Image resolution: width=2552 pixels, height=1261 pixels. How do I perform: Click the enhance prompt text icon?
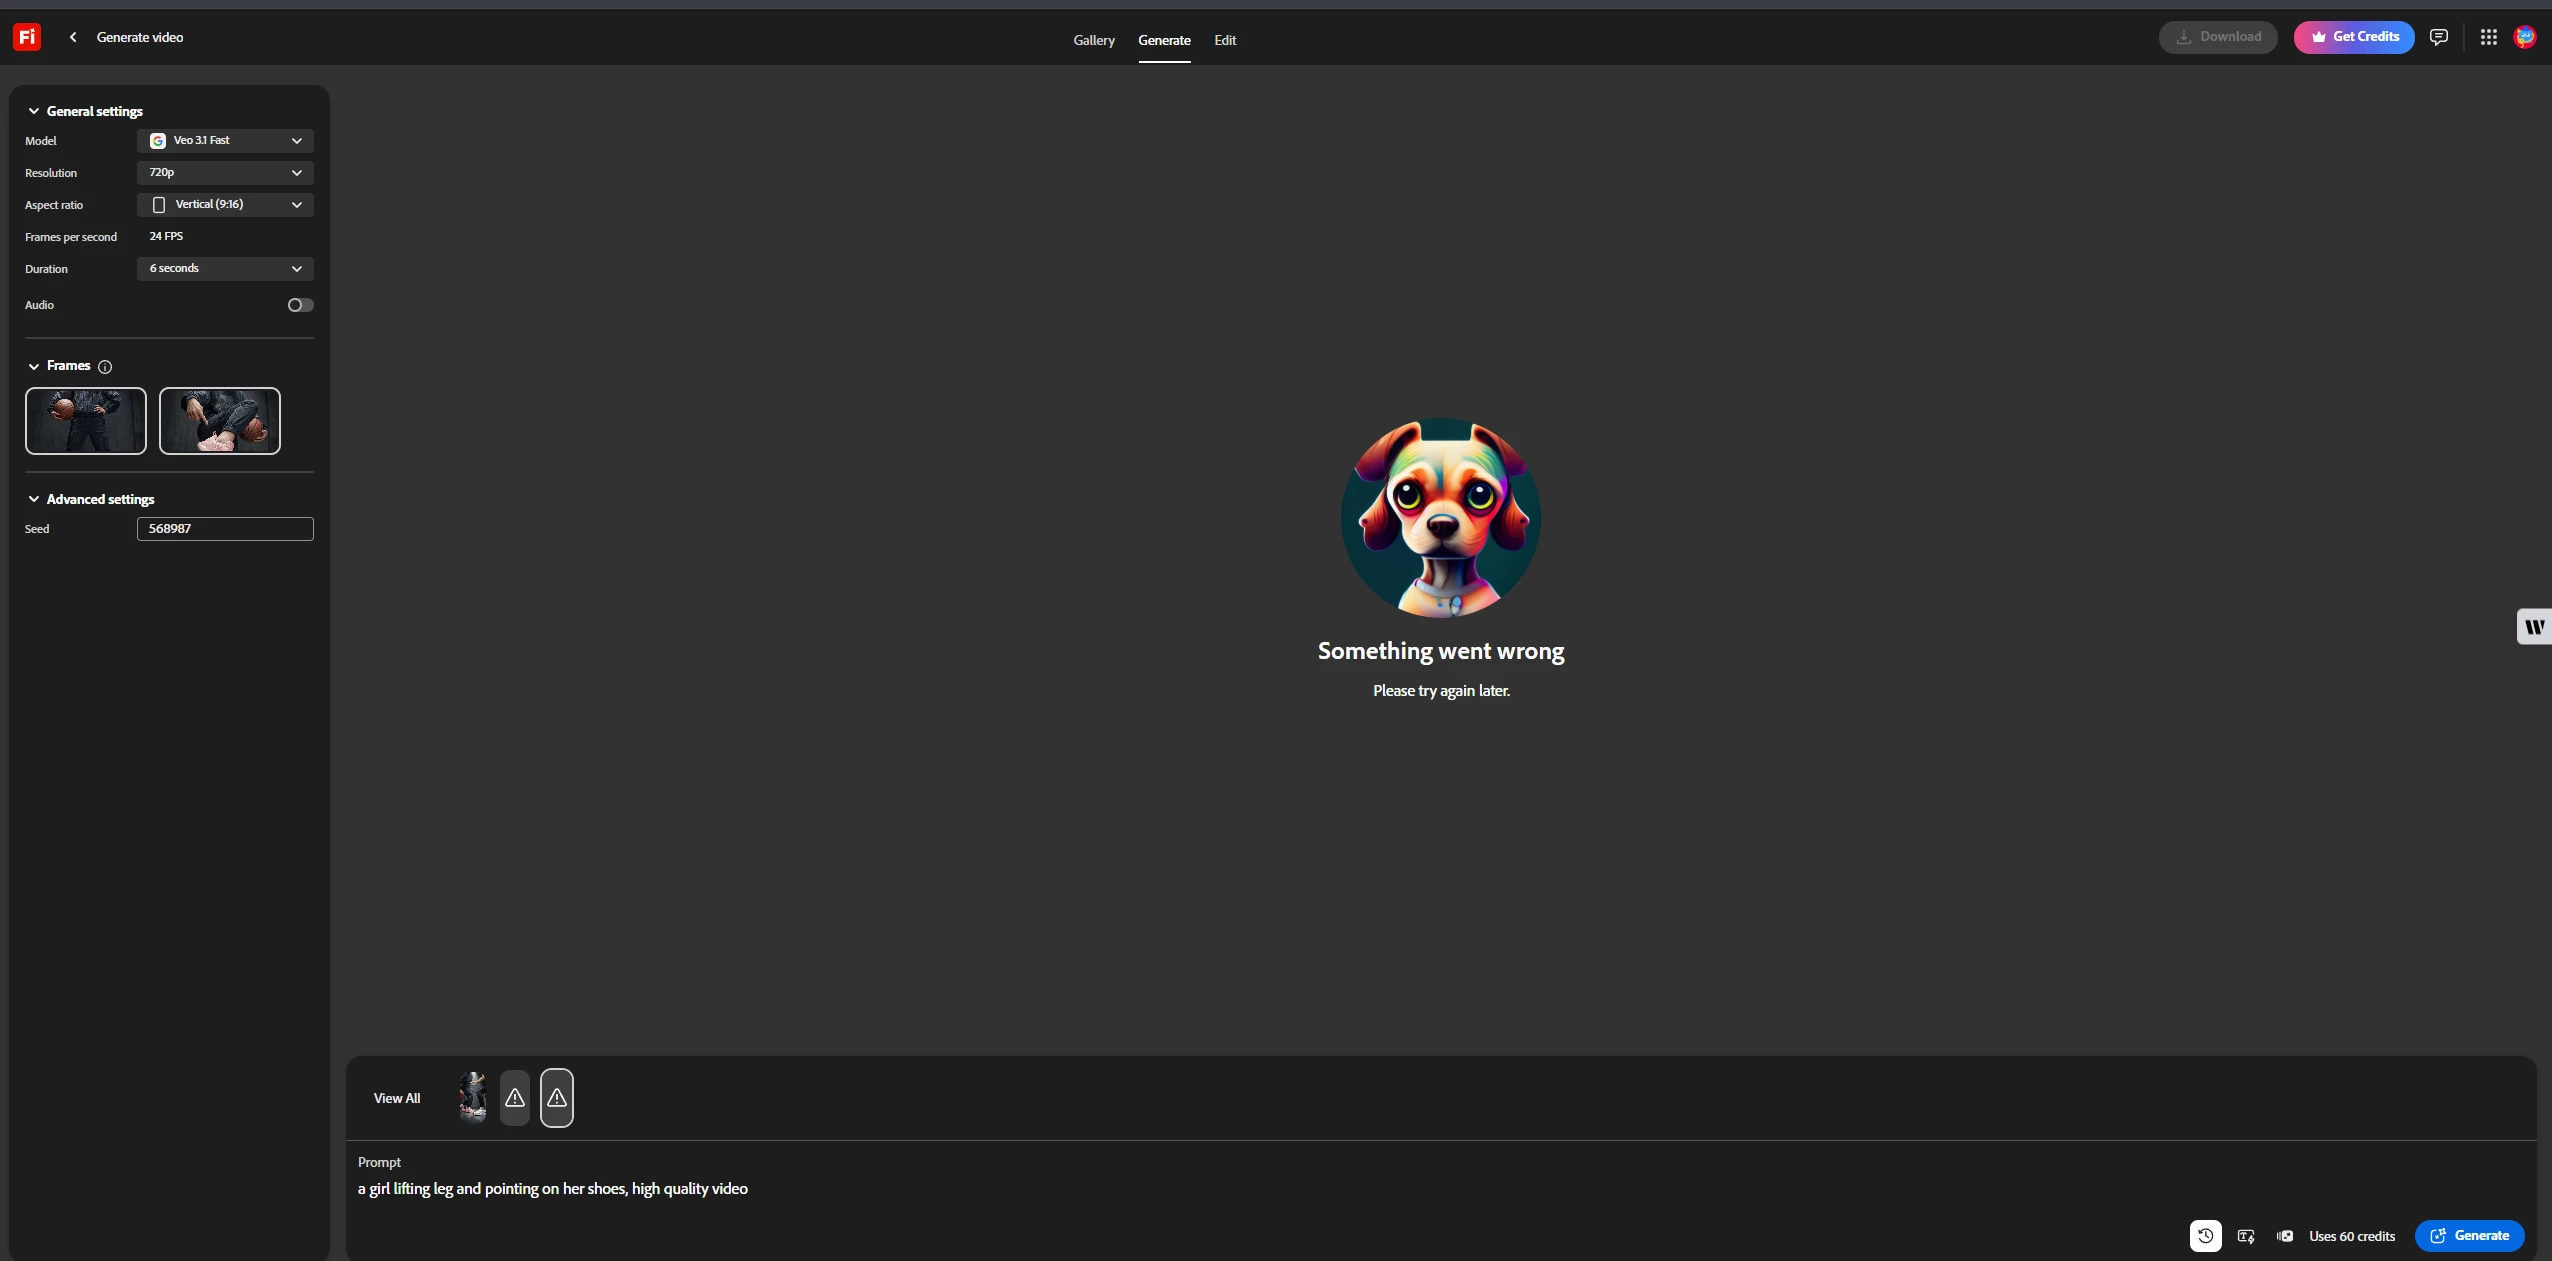tap(2246, 1236)
